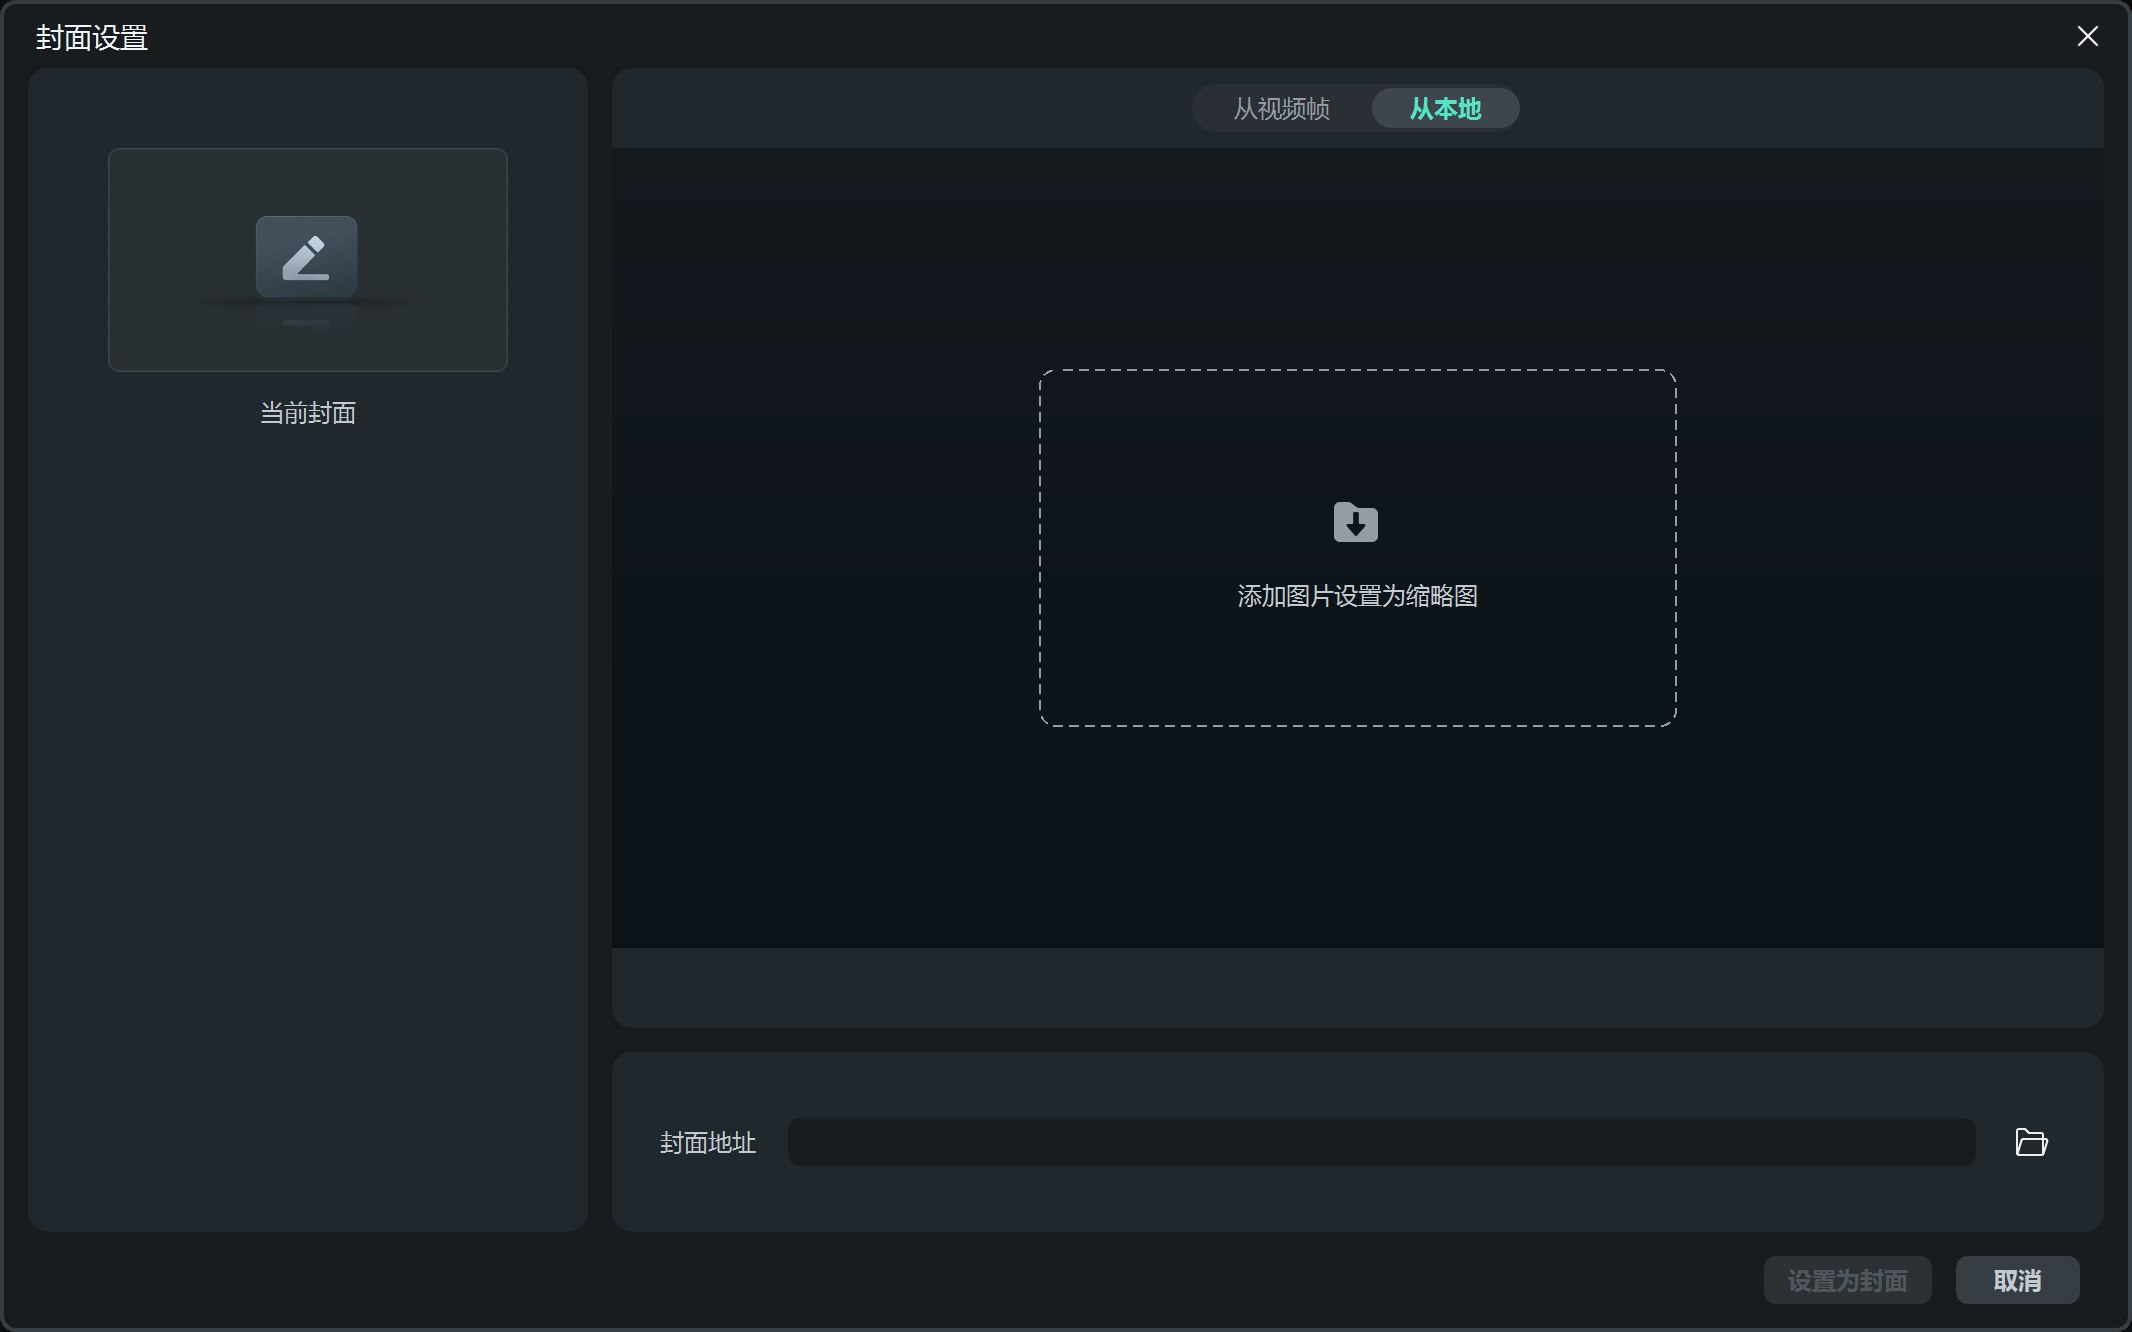This screenshot has height=1332, width=2132.
Task: Click the 添加图片设置为缩略图 text
Action: (1357, 596)
